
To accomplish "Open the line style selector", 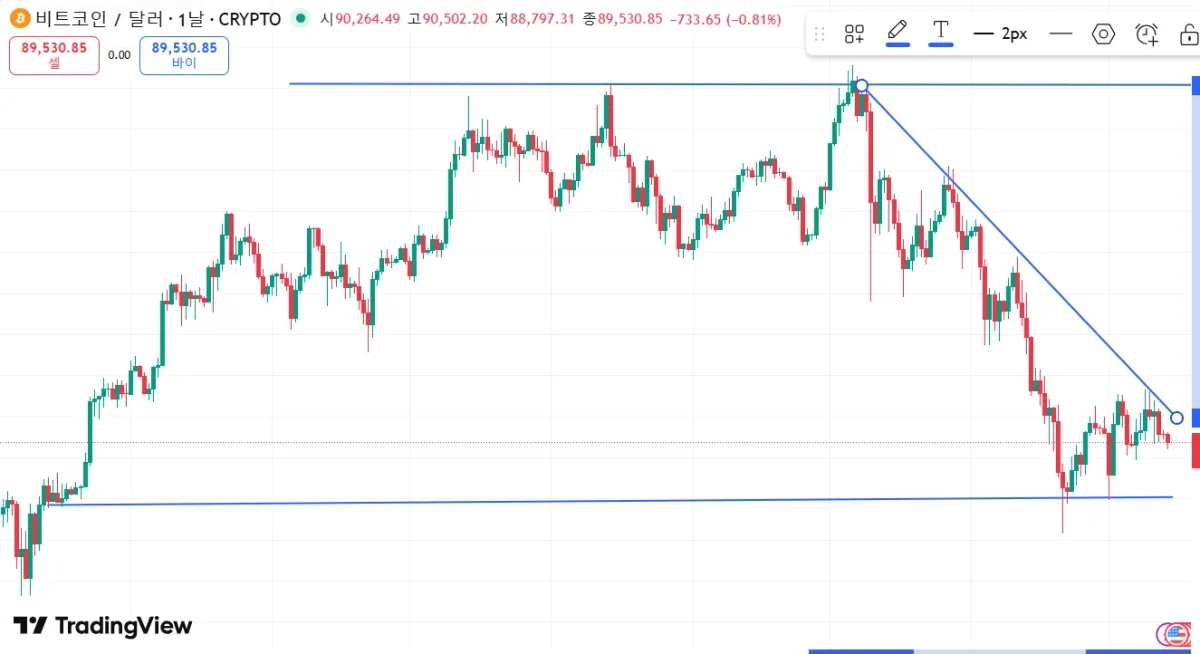I will pyautogui.click(x=1061, y=34).
